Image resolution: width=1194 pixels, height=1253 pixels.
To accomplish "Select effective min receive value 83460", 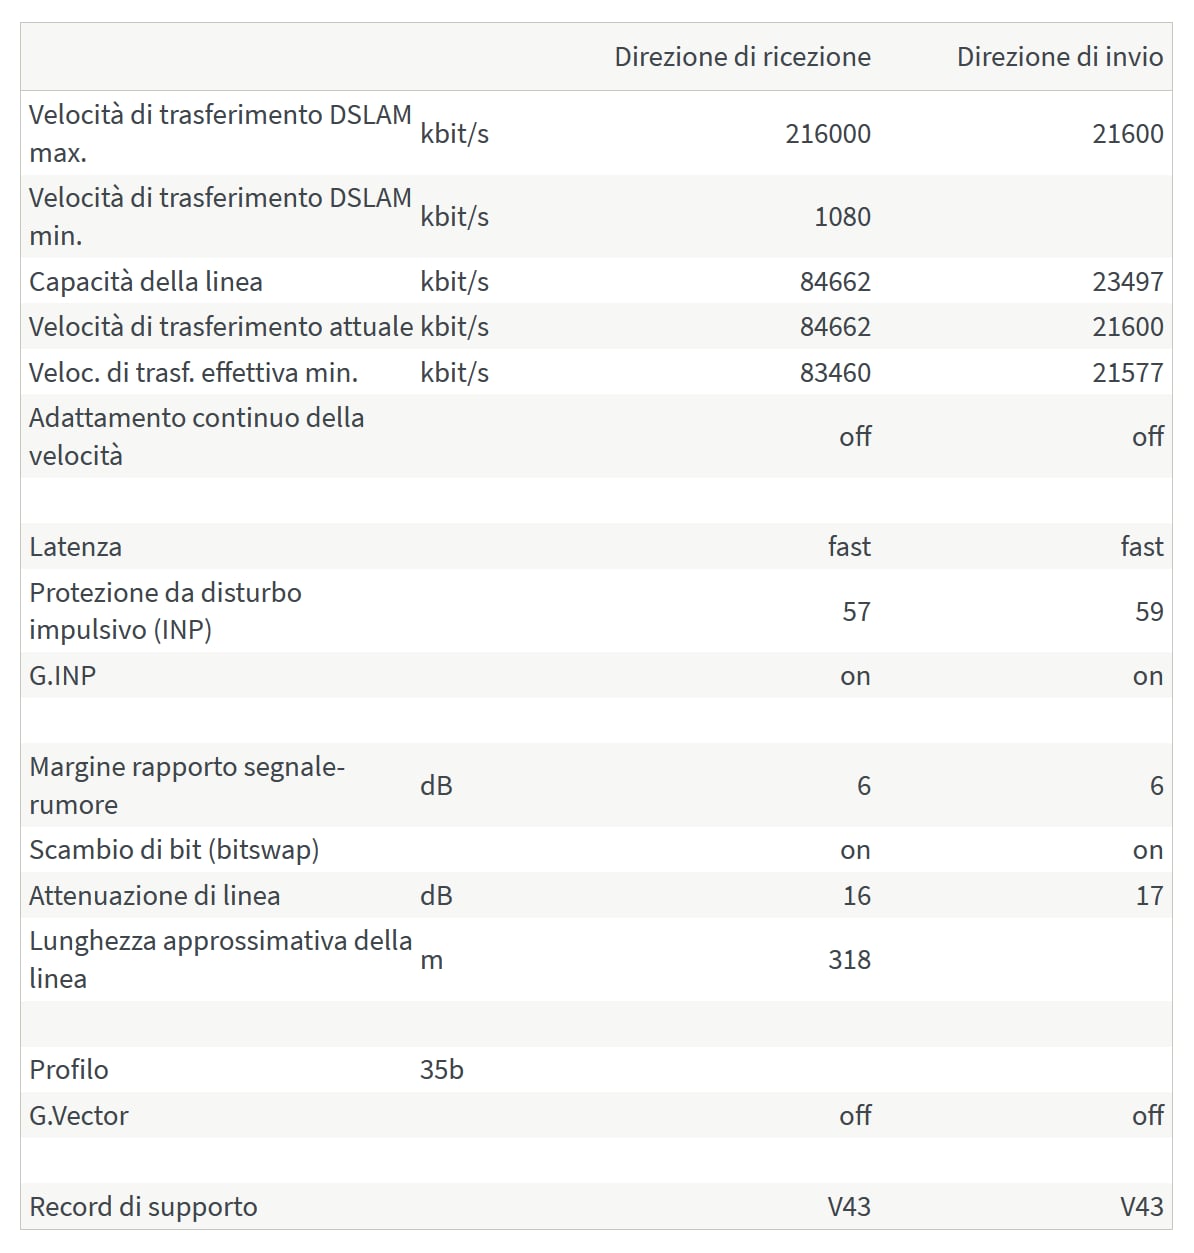I will click(x=835, y=373).
